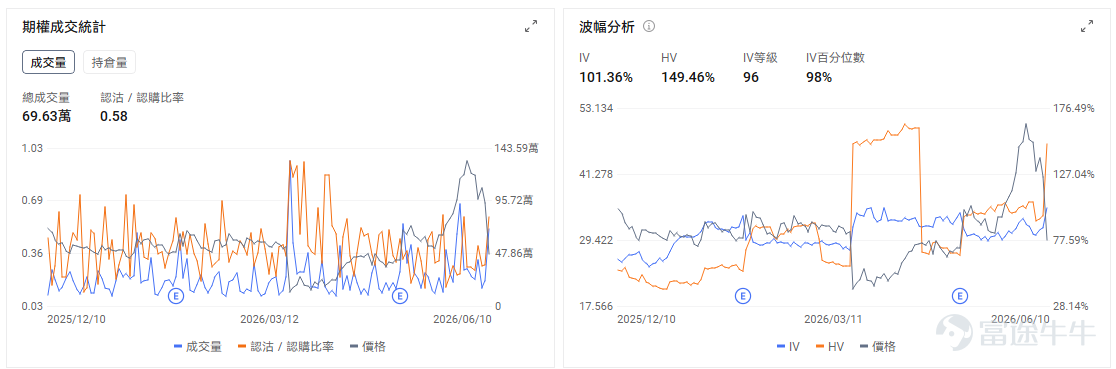Image resolution: width=1116 pixels, height=369 pixels.
Task: Click first earnings E marker in 波幅分析 chart
Action: [742, 295]
